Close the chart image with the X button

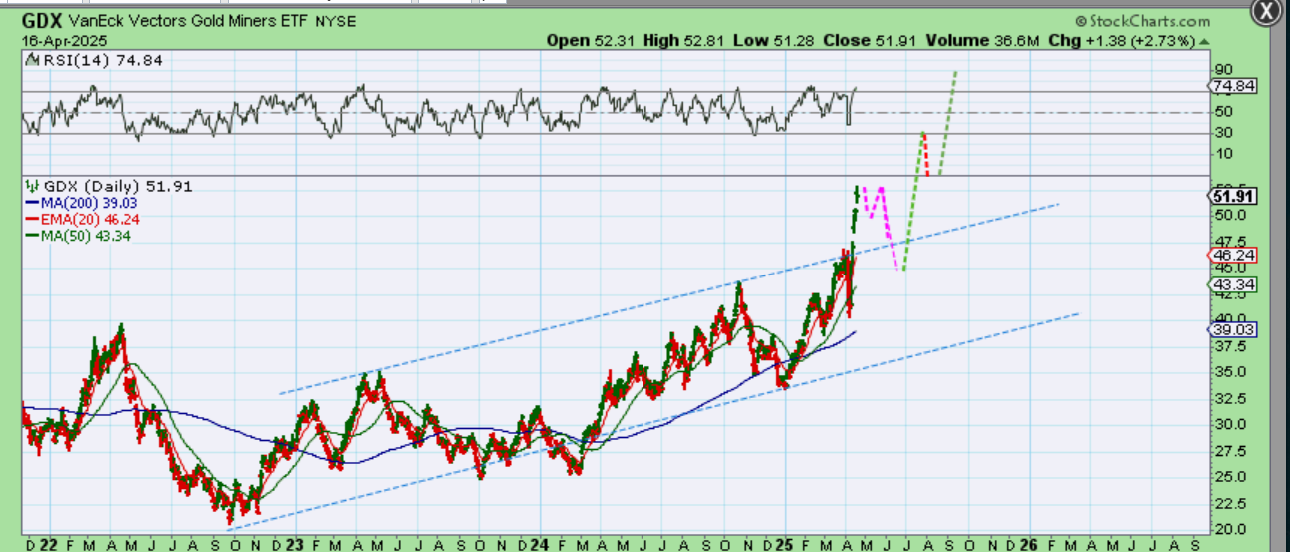coord(1266,11)
